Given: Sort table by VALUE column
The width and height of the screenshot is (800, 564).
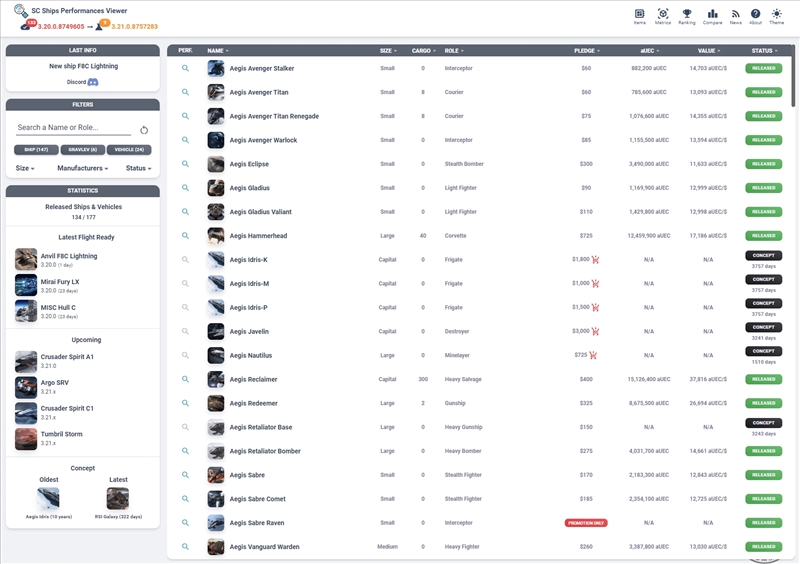Looking at the screenshot, I should (x=709, y=51).
